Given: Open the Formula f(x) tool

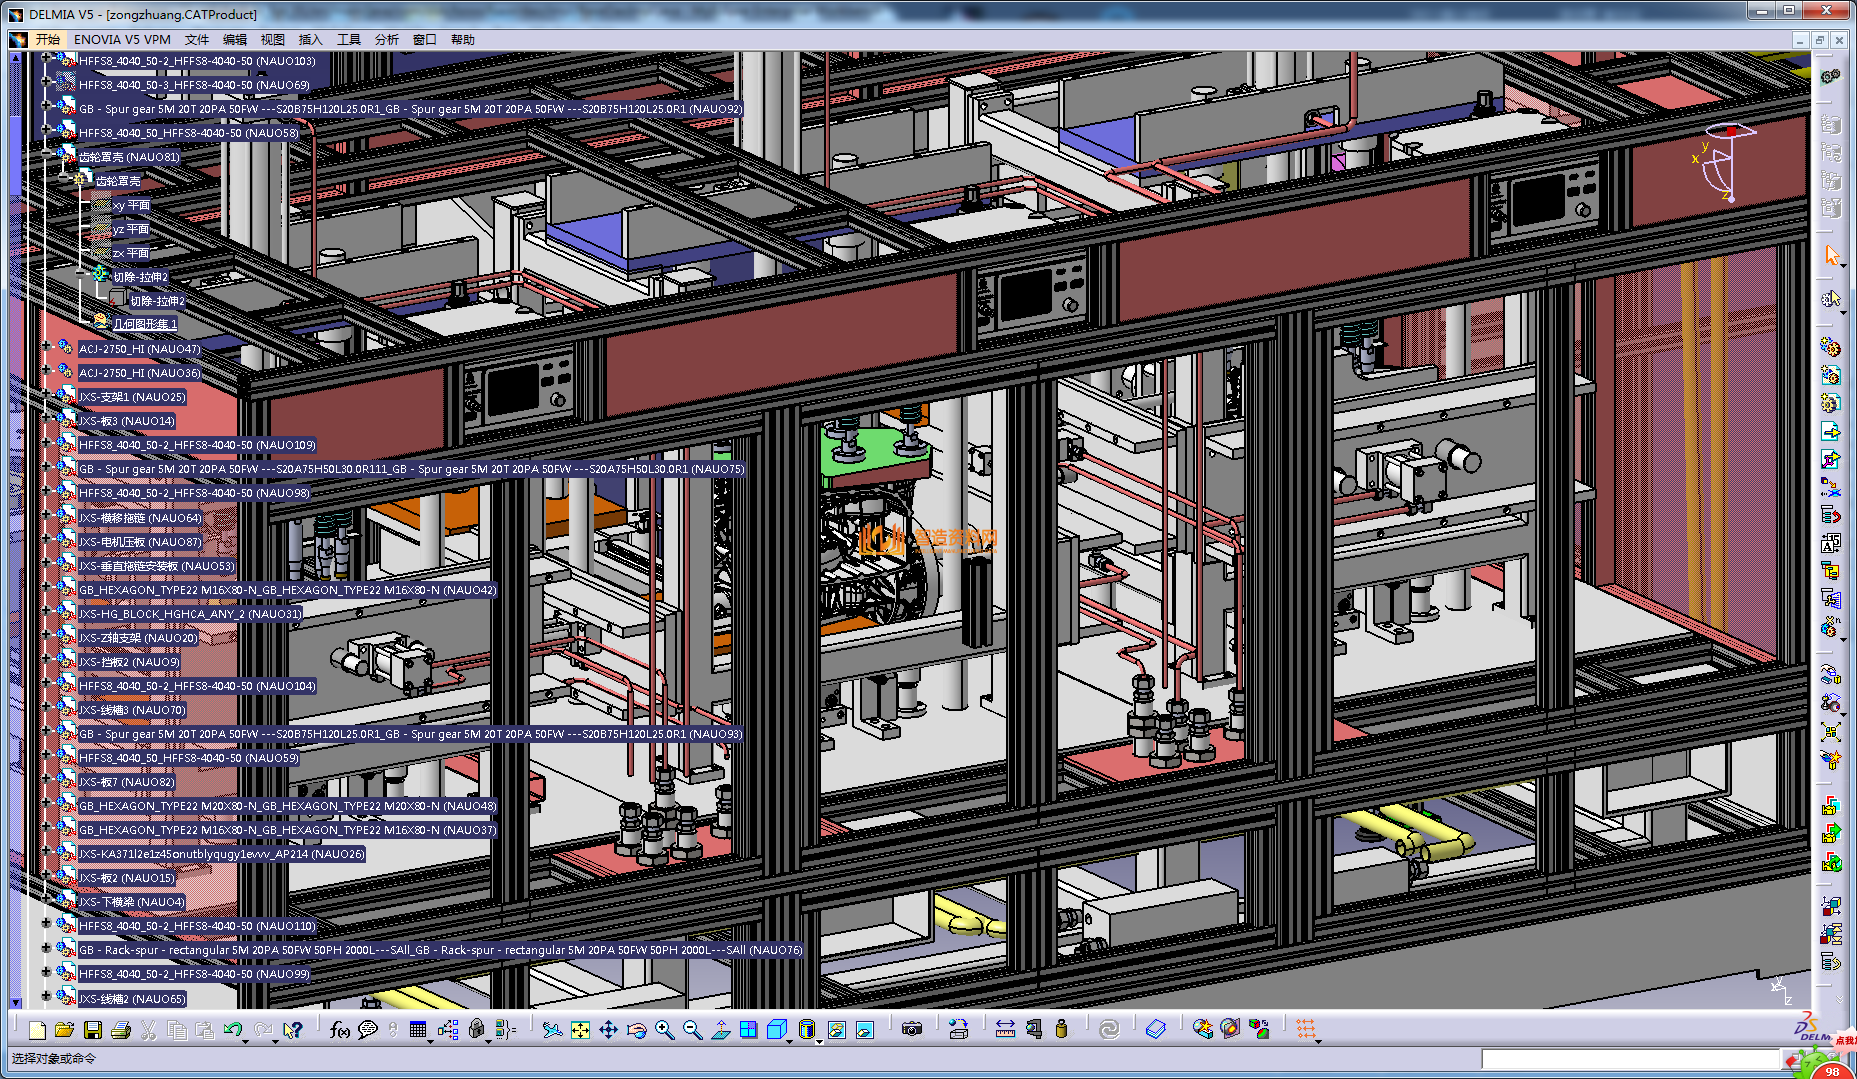Looking at the screenshot, I should (339, 1030).
